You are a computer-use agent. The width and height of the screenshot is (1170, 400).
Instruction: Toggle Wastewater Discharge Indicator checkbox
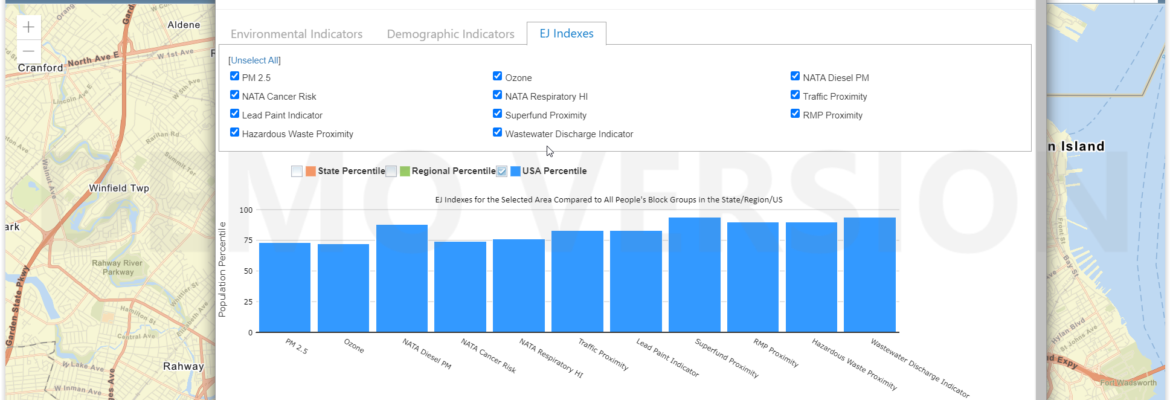498,132
